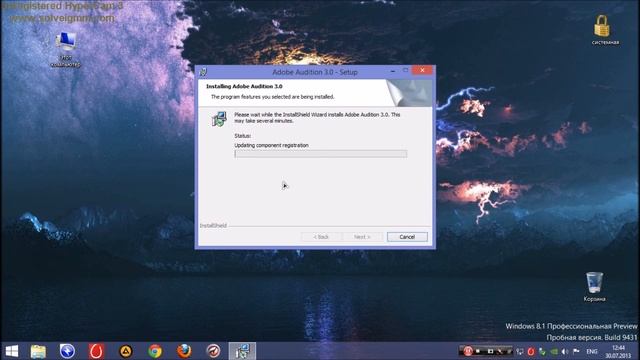Image resolution: width=640 pixels, height=360 pixels.
Task: Click the active installer taskbar button
Action: click(242, 351)
